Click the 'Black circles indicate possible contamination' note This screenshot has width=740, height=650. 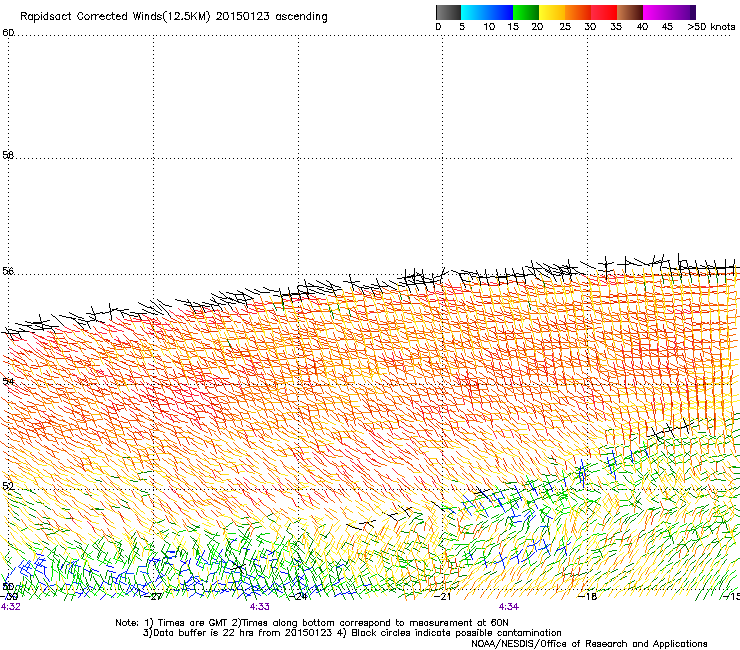(x=450, y=633)
